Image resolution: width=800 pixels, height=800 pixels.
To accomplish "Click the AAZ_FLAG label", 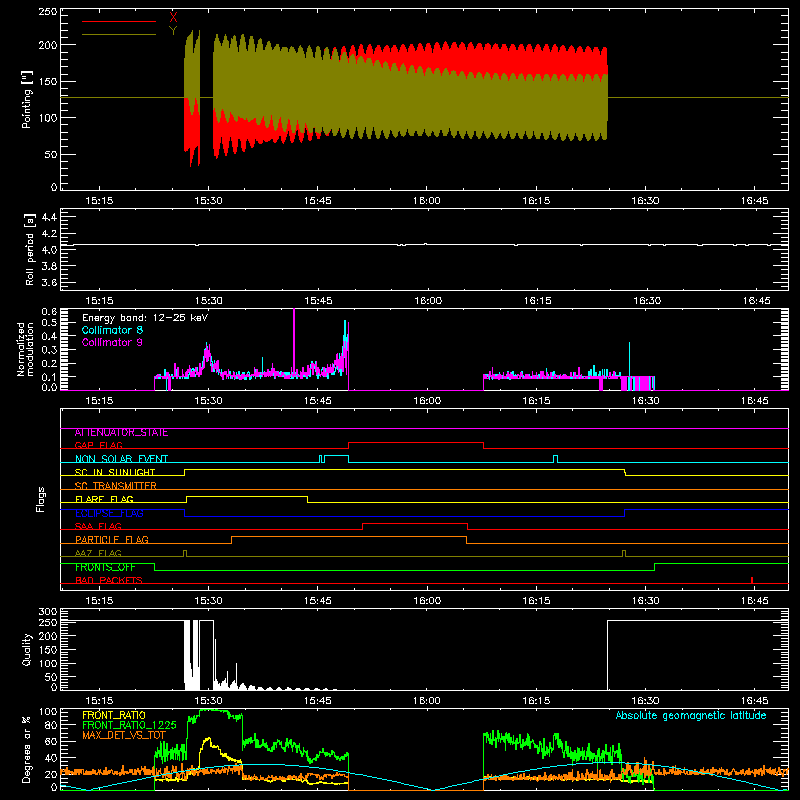I will 98,553.
